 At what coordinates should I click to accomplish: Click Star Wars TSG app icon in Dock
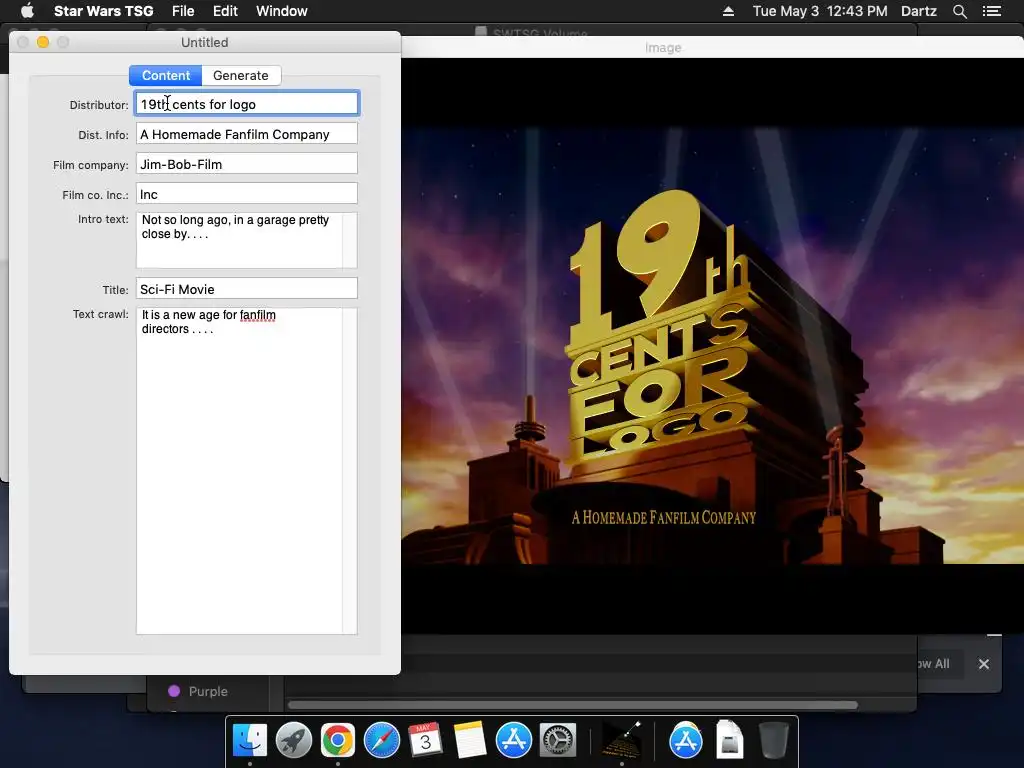tap(621, 740)
